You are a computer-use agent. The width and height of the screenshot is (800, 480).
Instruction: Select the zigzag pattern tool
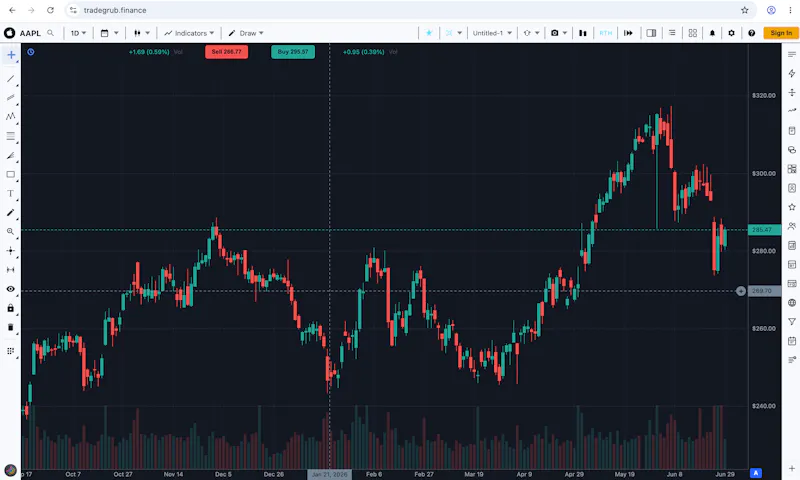coord(10,116)
